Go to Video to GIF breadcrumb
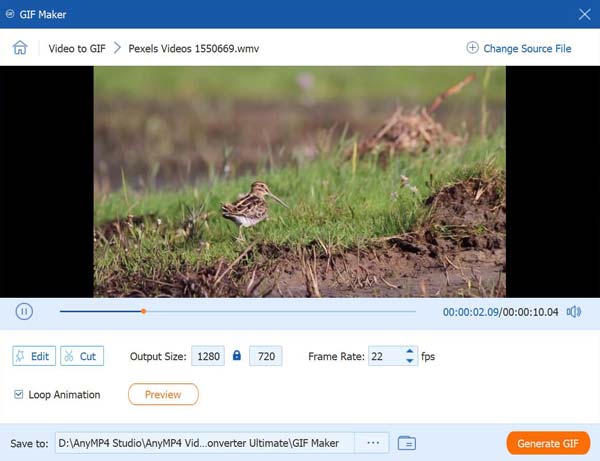 pos(76,48)
